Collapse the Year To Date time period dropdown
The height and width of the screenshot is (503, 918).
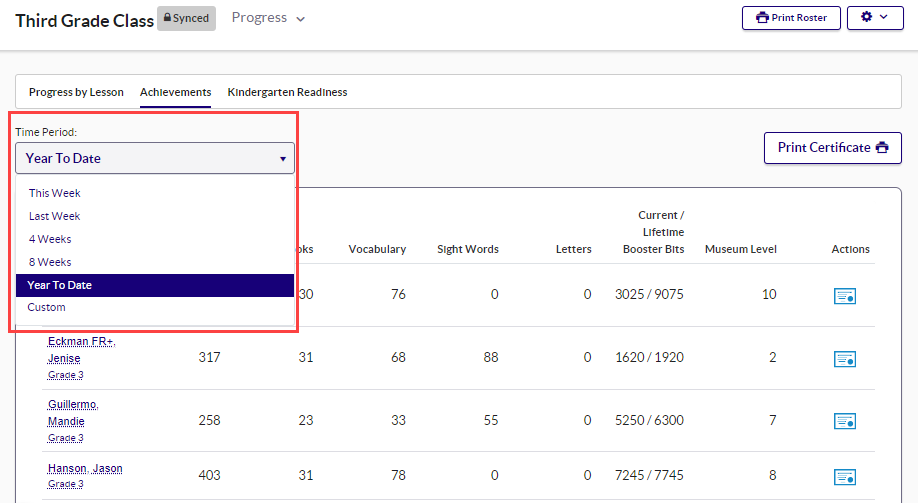pos(155,158)
